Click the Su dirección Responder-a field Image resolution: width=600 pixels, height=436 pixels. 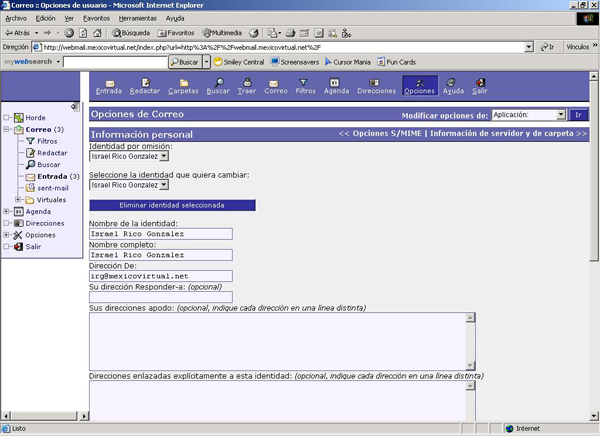click(161, 297)
